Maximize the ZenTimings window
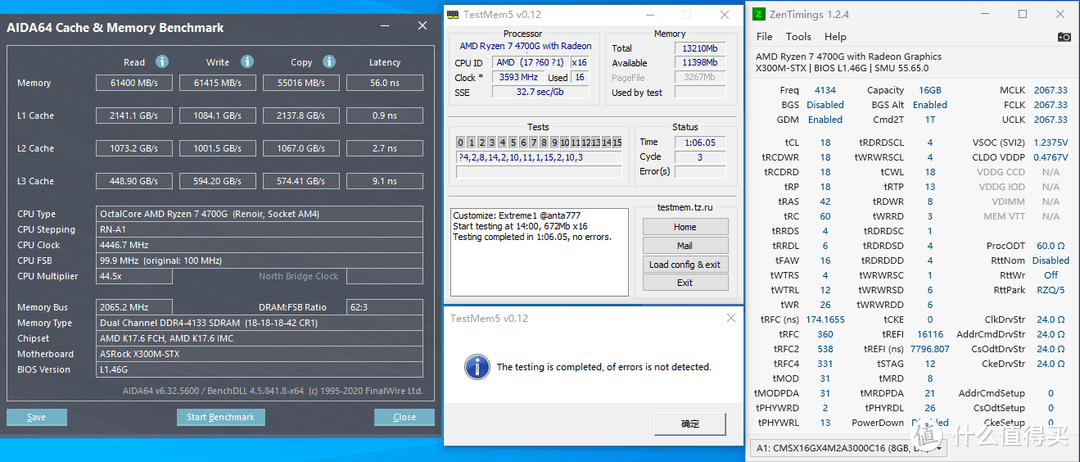 coord(1023,14)
